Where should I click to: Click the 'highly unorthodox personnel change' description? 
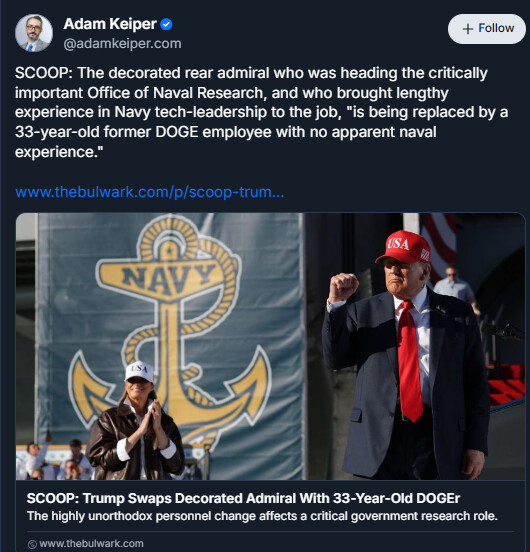click(x=262, y=516)
